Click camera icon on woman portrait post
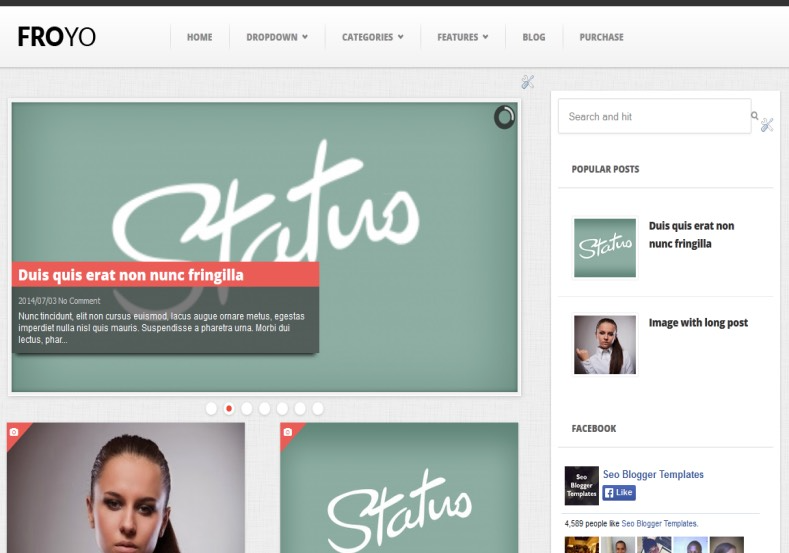 tap(14, 432)
